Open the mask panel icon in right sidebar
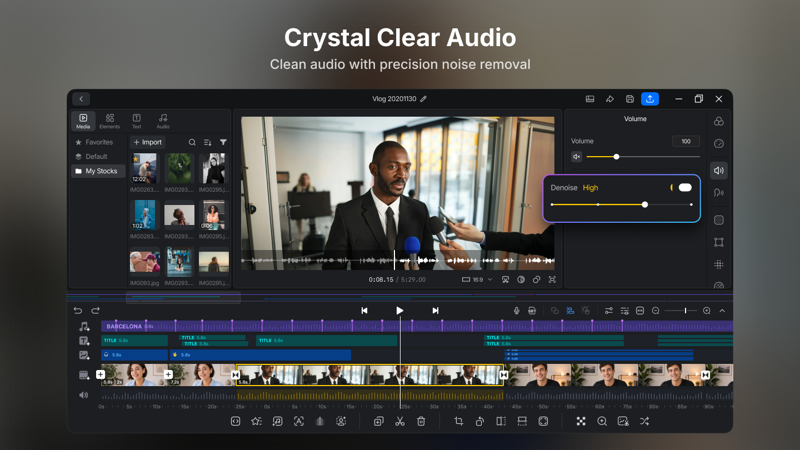The height and width of the screenshot is (450, 800). (718, 220)
